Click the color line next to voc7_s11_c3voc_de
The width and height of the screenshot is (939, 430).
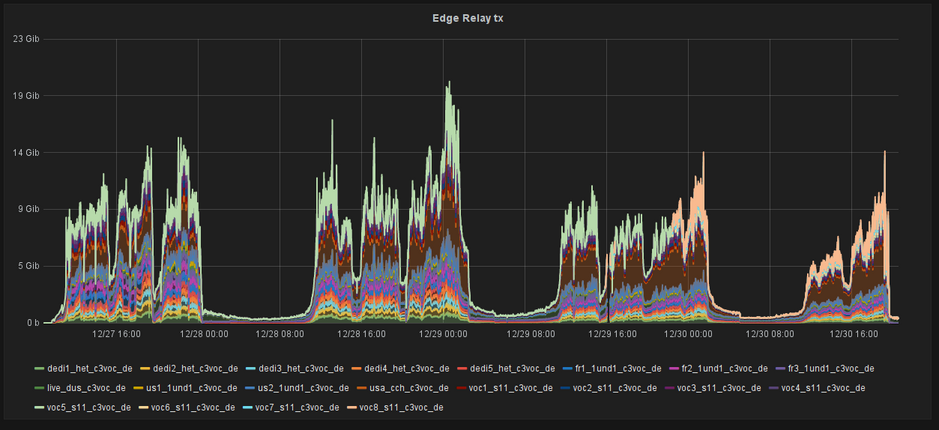(247, 407)
